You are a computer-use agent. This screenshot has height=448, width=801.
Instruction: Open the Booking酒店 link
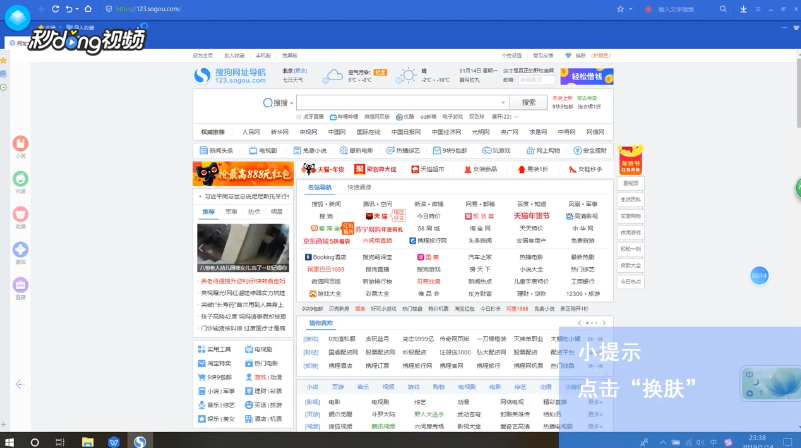click(325, 257)
